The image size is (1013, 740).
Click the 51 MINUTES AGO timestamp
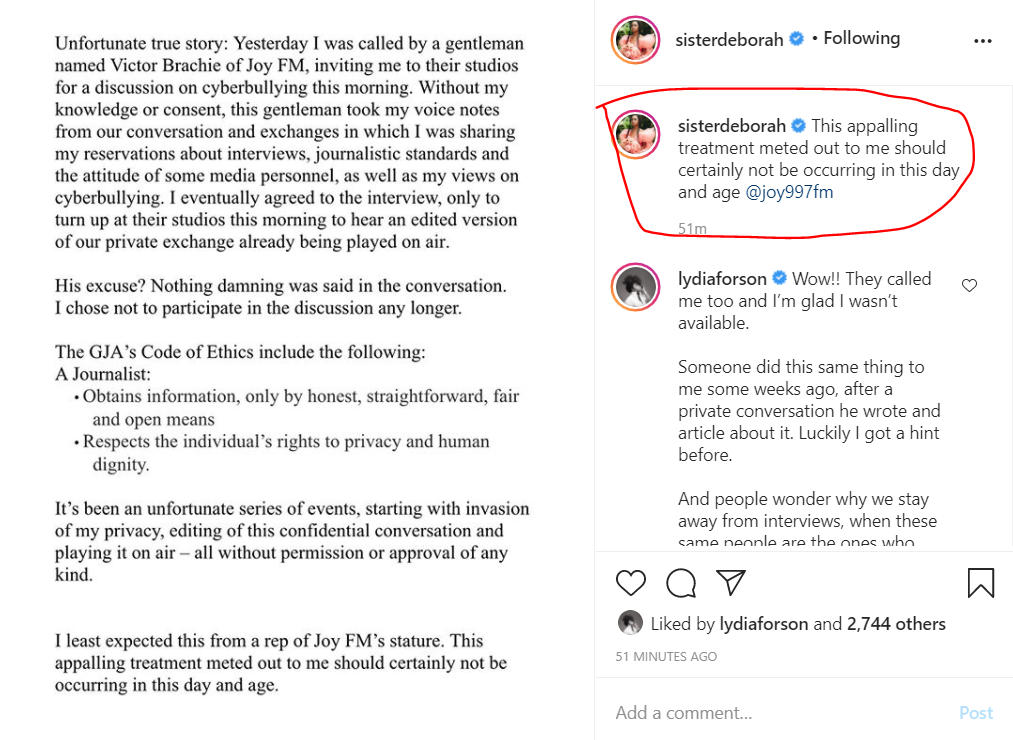click(x=665, y=657)
